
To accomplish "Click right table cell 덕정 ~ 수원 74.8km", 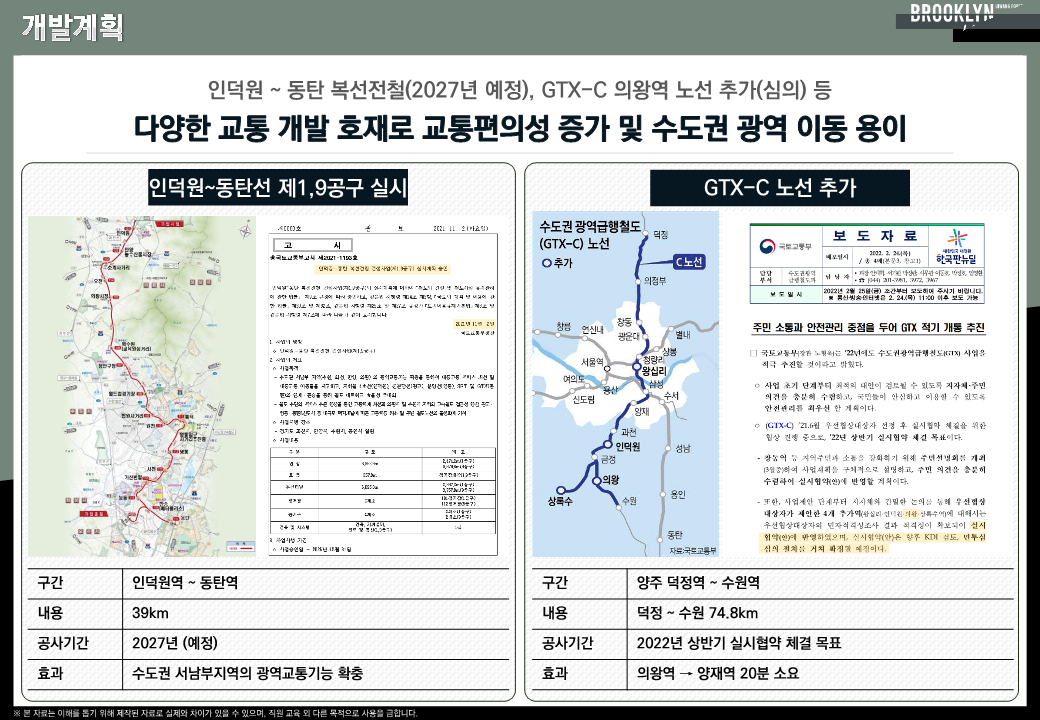I will point(697,613).
